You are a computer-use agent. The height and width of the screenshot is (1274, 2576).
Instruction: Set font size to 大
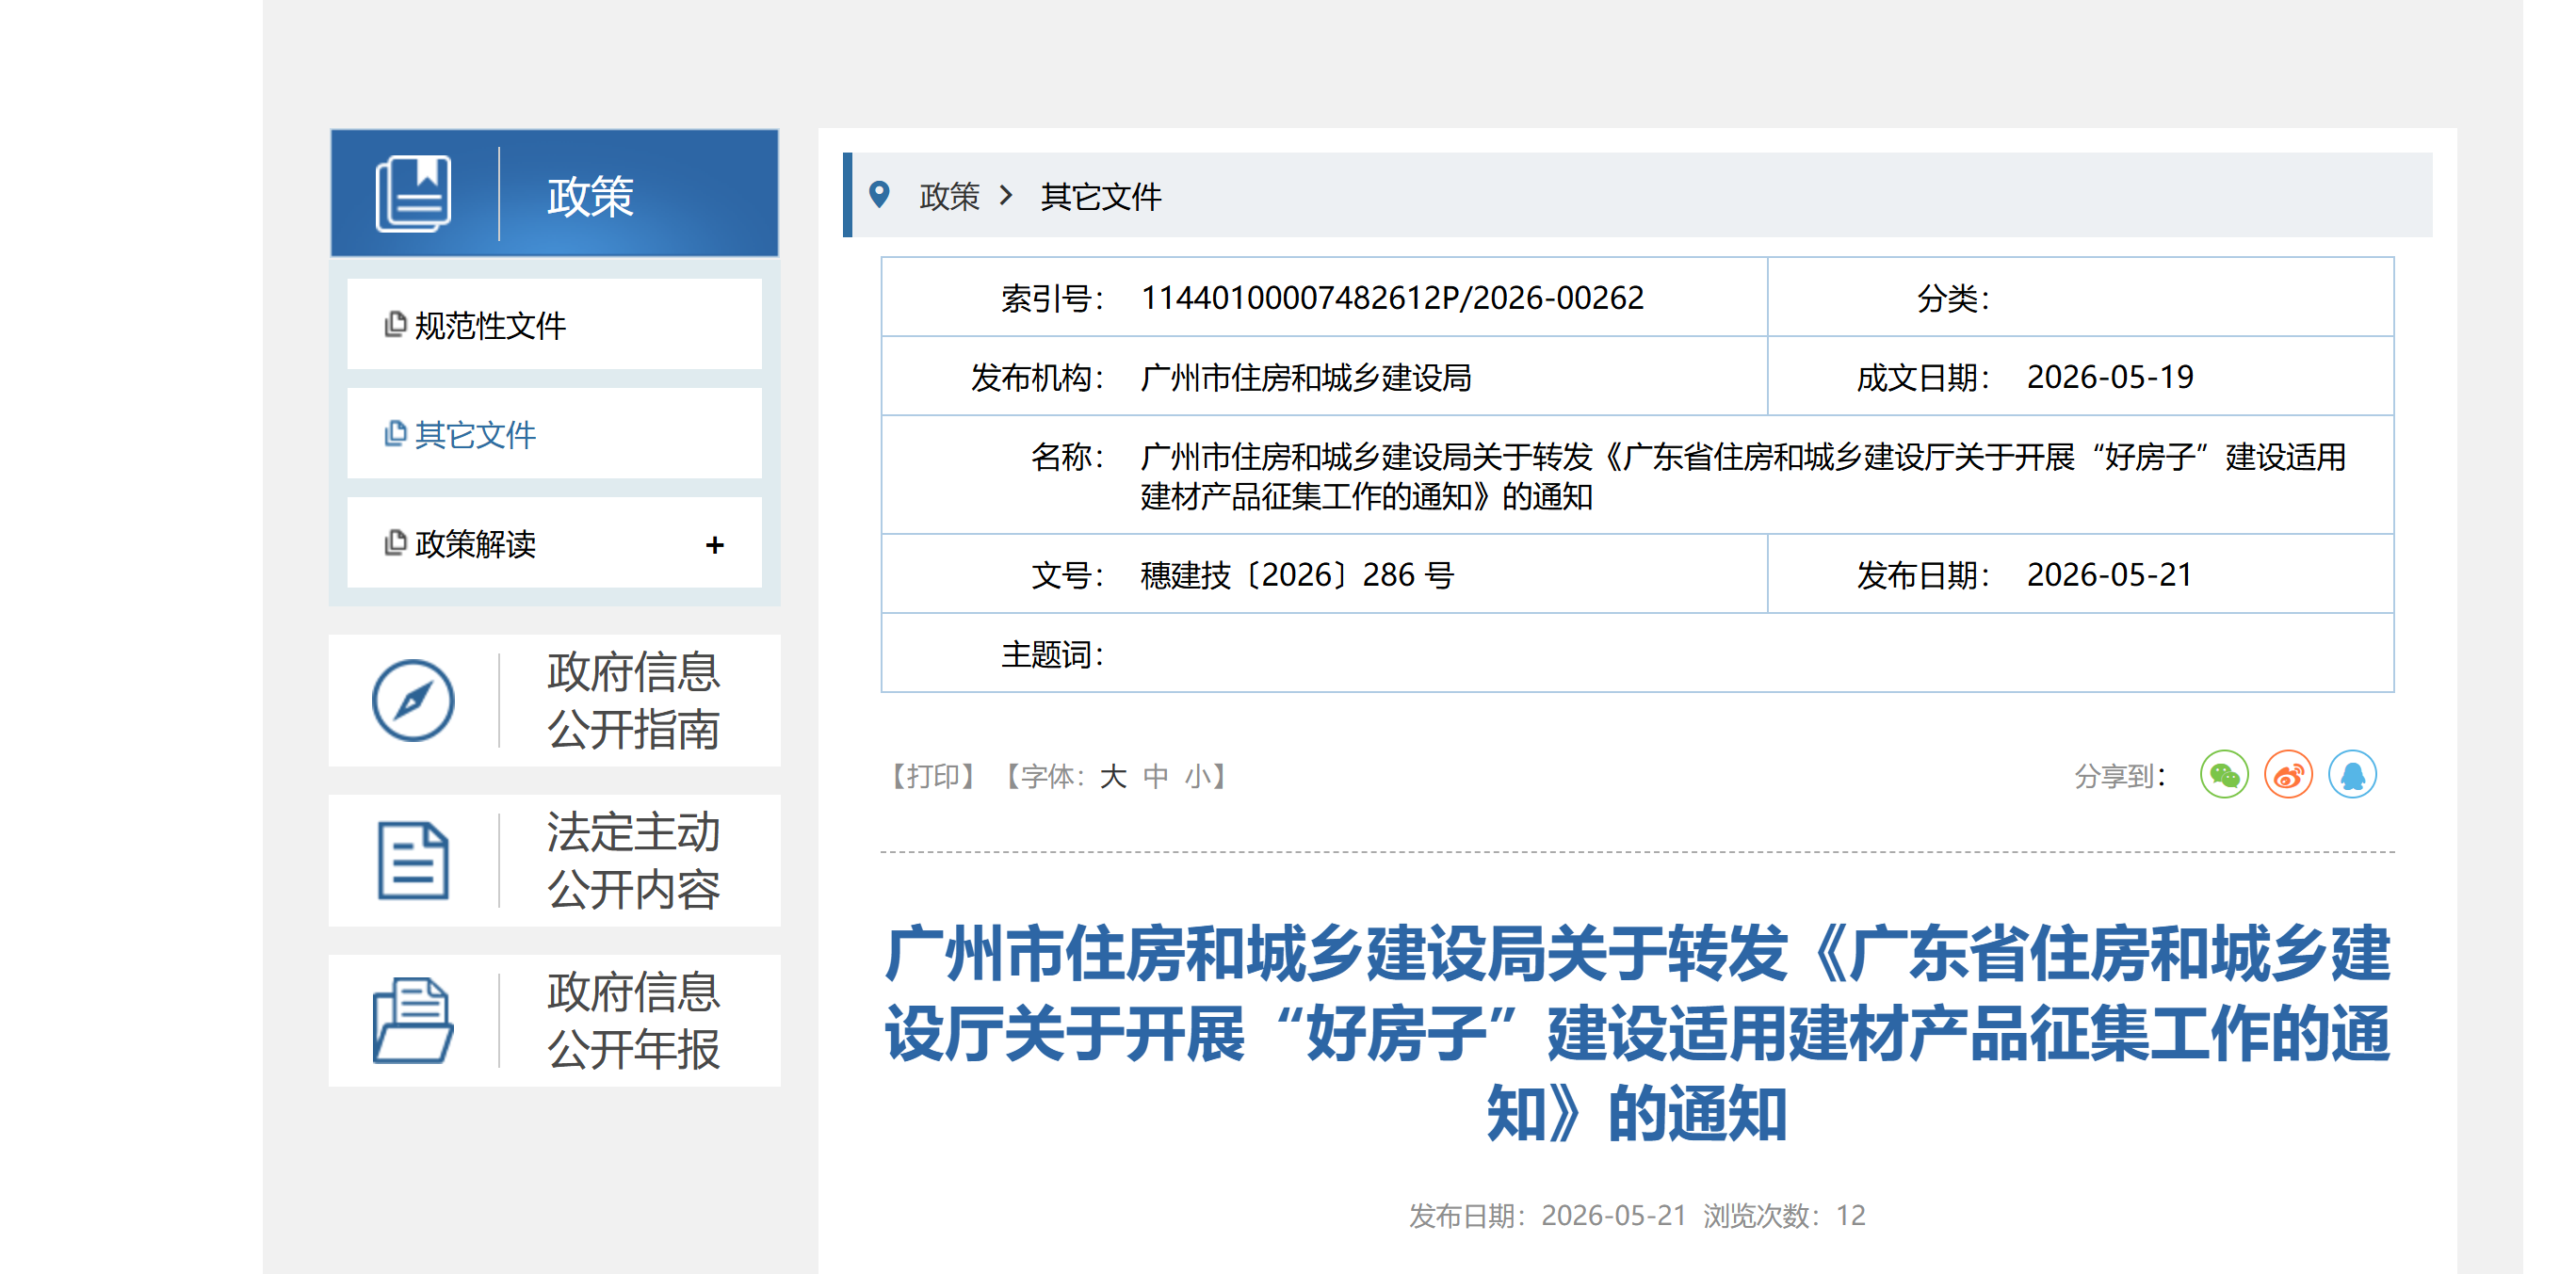tap(1113, 776)
